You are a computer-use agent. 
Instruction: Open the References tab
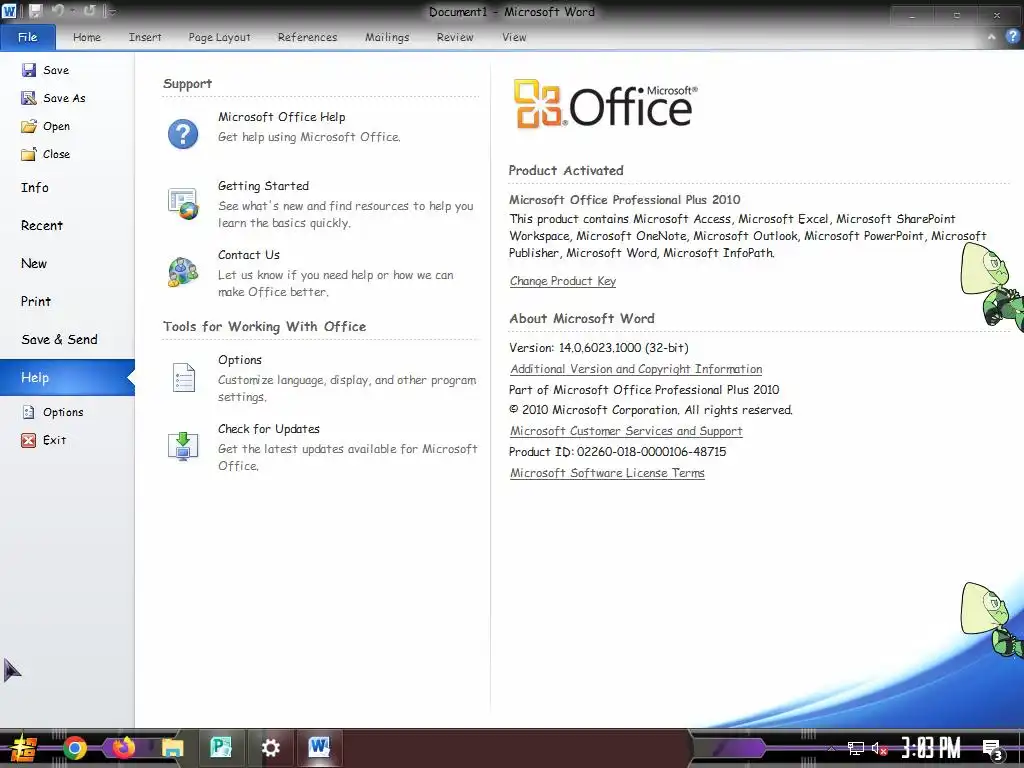point(308,37)
